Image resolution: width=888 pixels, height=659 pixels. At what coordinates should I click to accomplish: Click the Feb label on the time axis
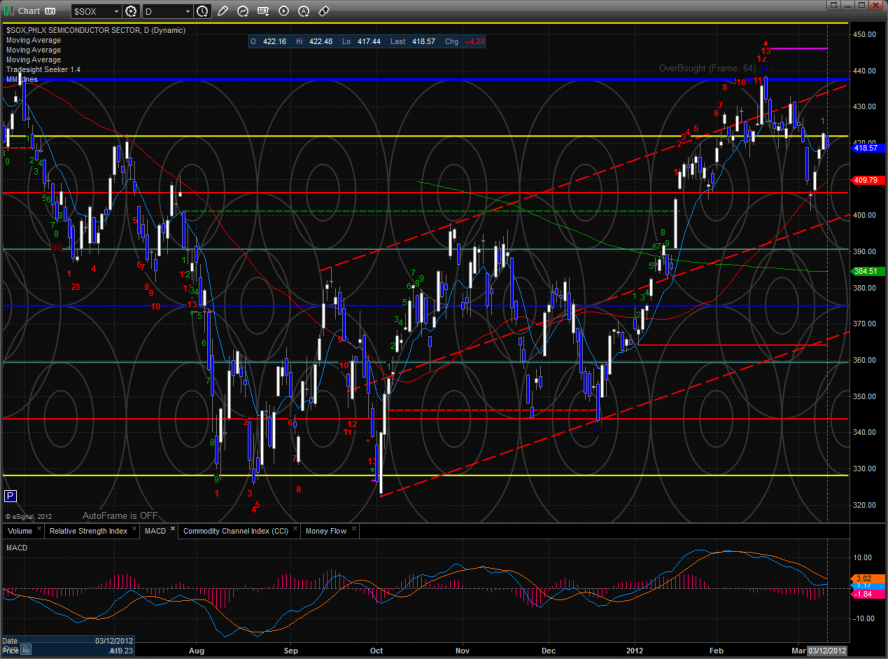point(716,651)
